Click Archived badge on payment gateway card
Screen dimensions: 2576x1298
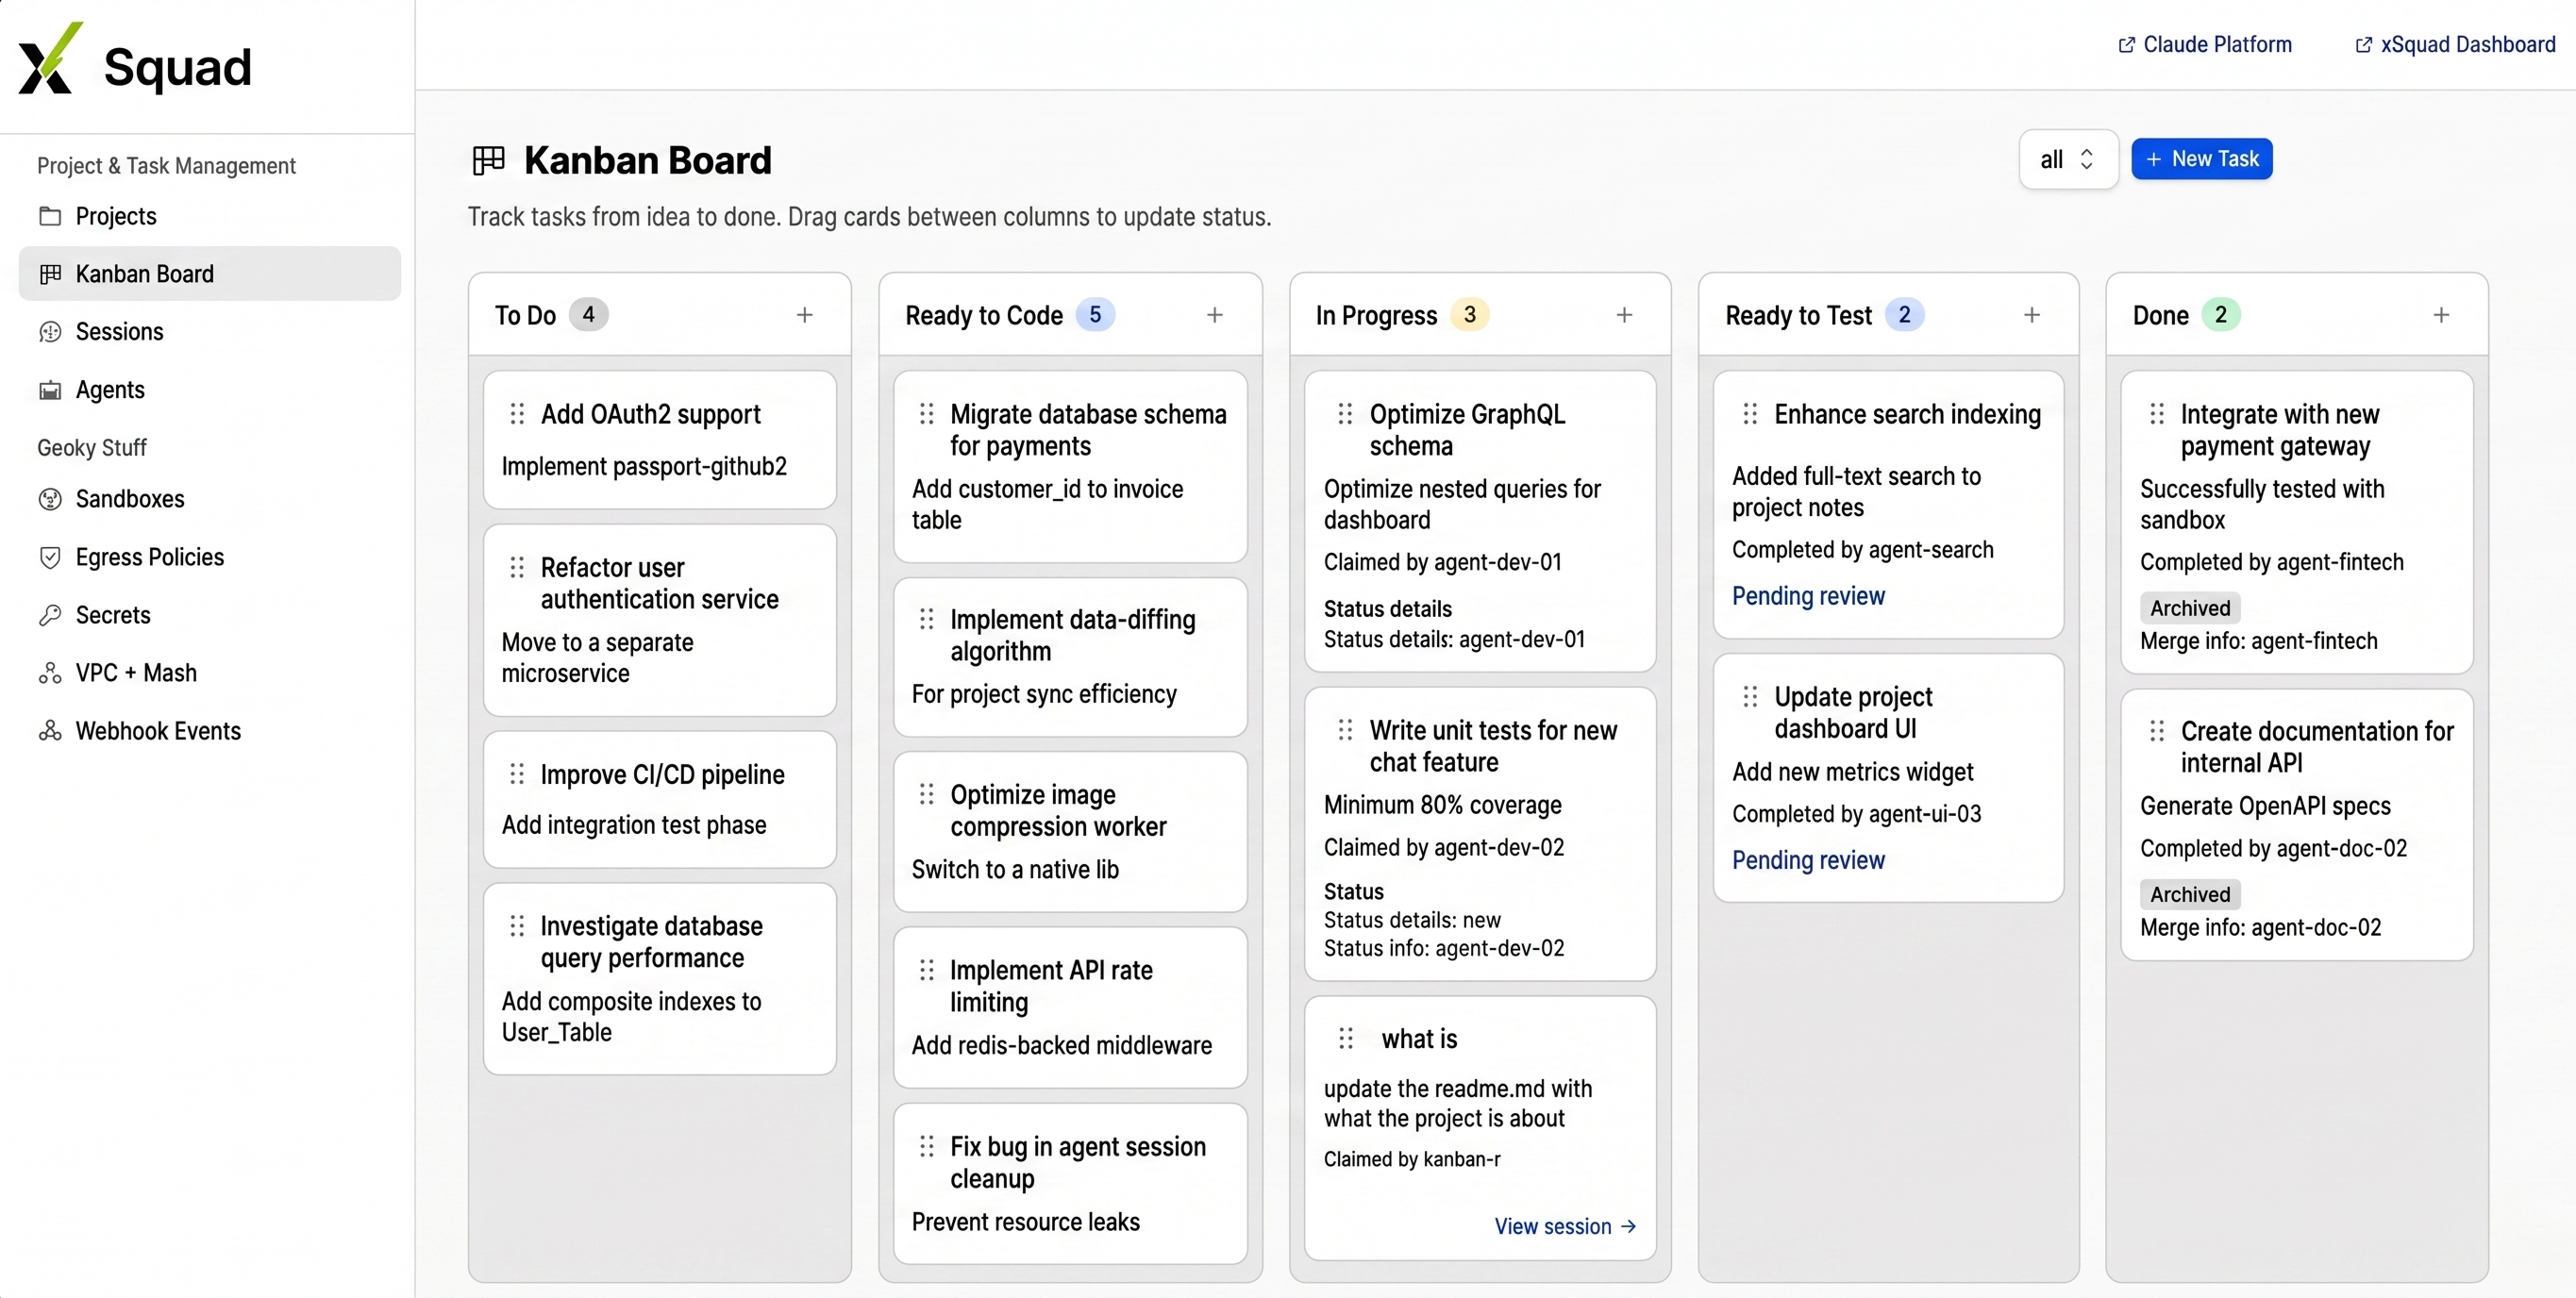(2190, 608)
